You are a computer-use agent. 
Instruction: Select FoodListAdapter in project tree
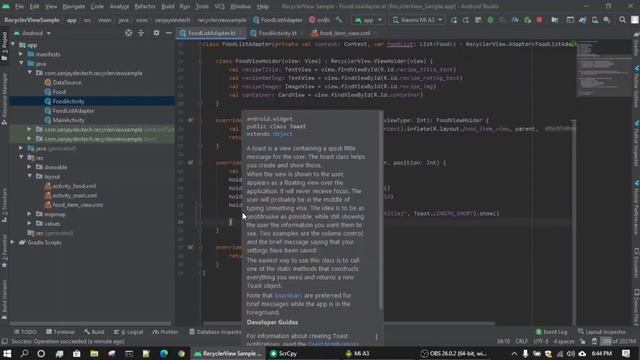point(73,111)
